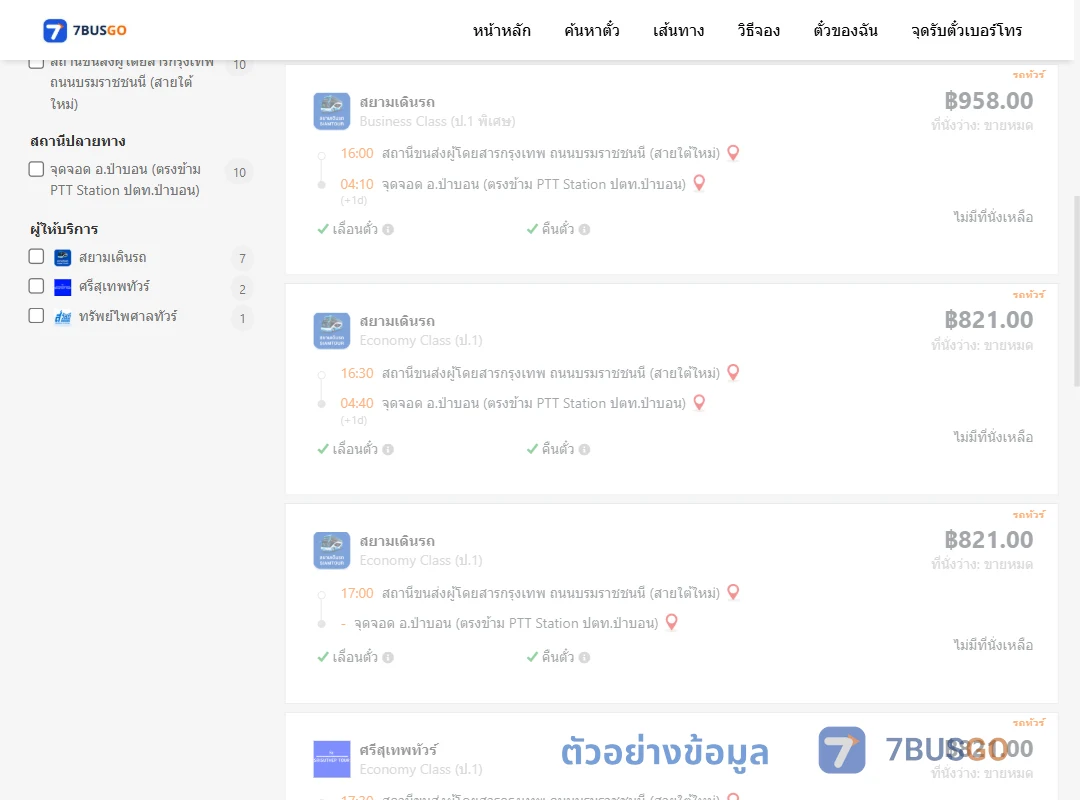Click ศรีสุเทพทัวร์ operator name on bottom card
This screenshot has height=800, width=1080.
pyautogui.click(x=399, y=750)
